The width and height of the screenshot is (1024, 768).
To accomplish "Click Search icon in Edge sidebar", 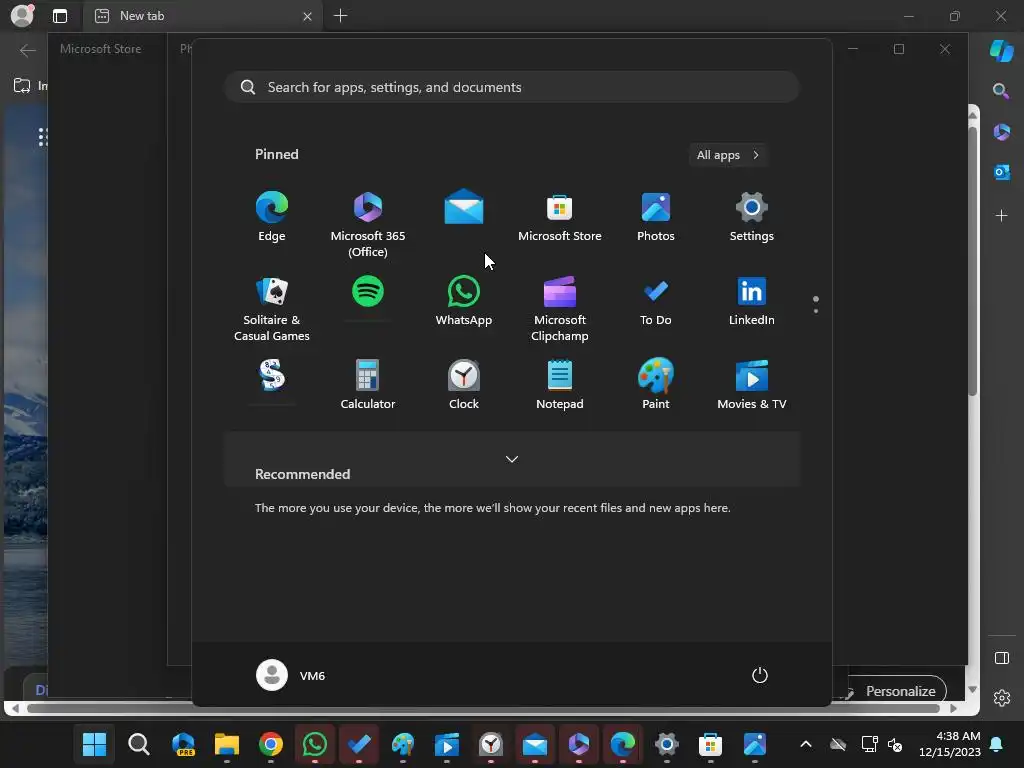I will tap(1001, 91).
